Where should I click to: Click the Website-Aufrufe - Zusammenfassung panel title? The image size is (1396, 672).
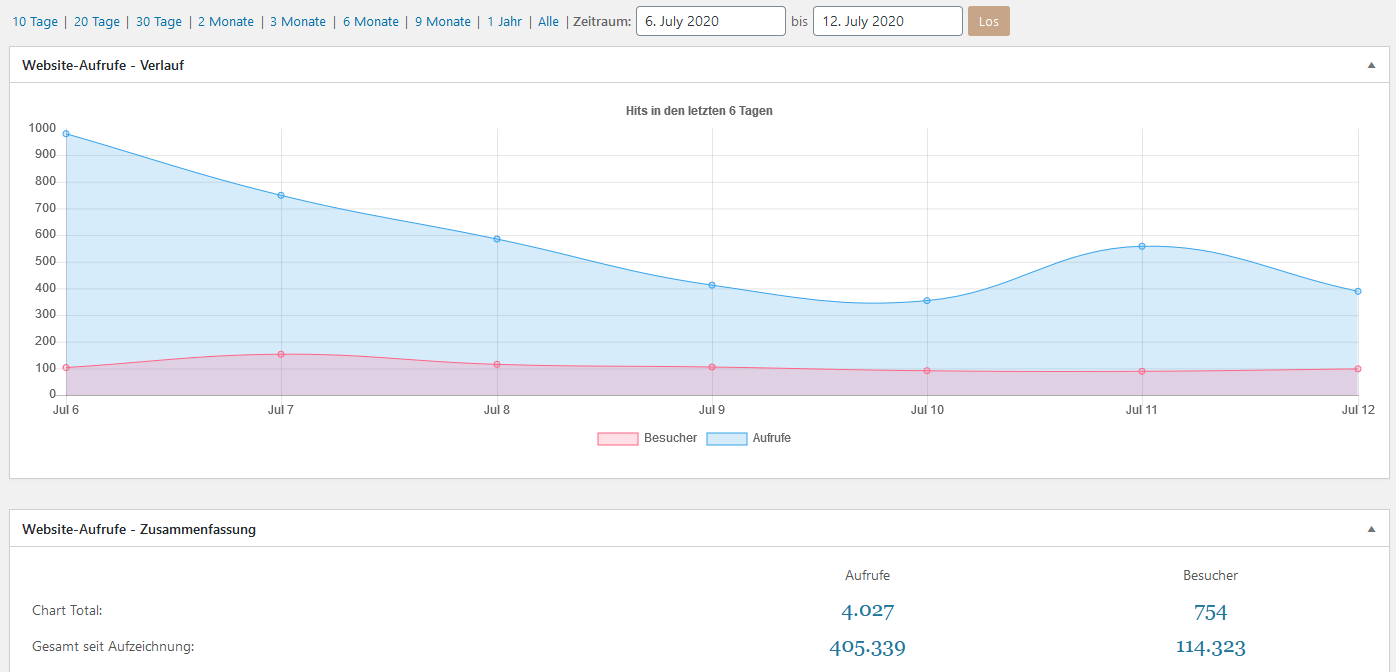pyautogui.click(x=139, y=529)
